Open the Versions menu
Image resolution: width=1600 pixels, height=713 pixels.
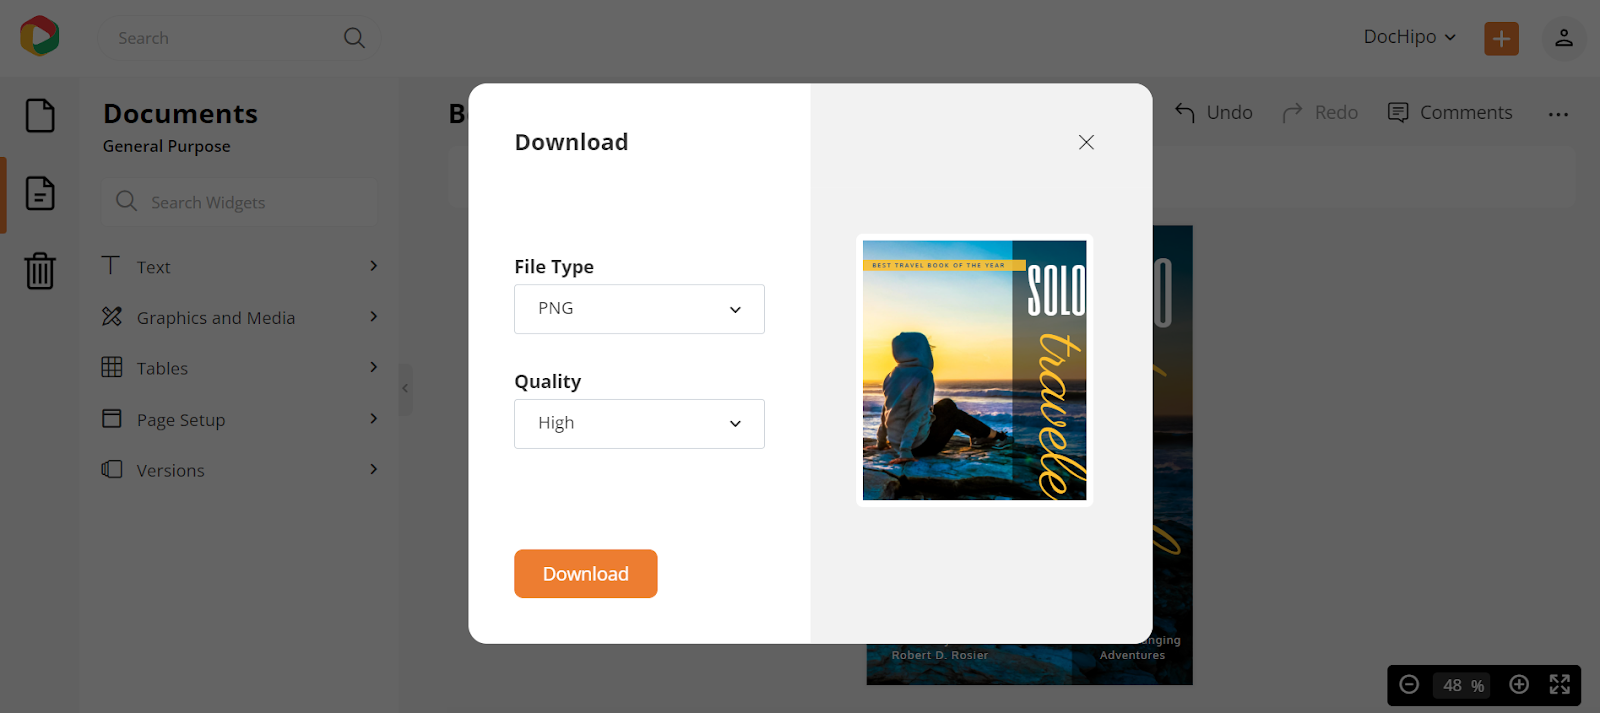pos(240,470)
